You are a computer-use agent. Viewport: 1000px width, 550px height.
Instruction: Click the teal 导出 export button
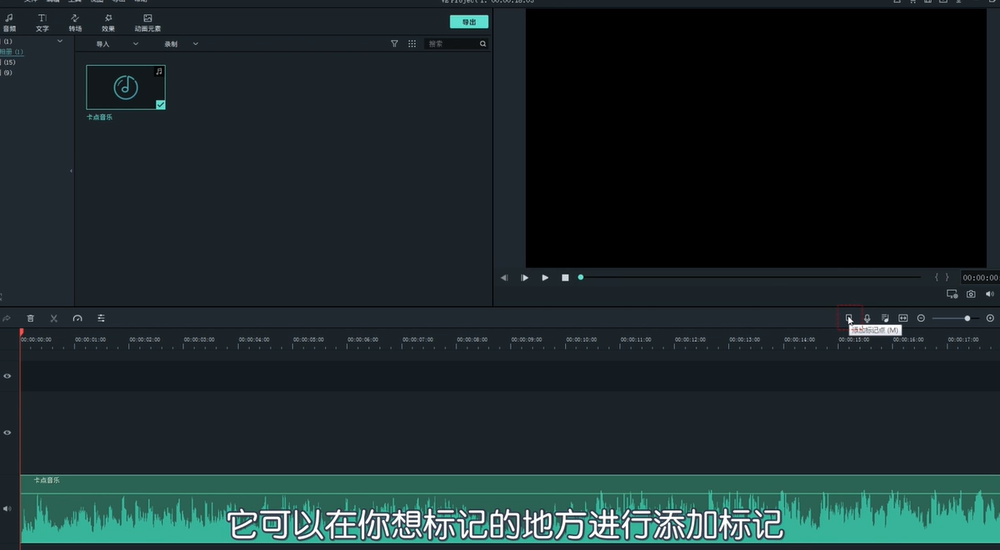point(469,22)
